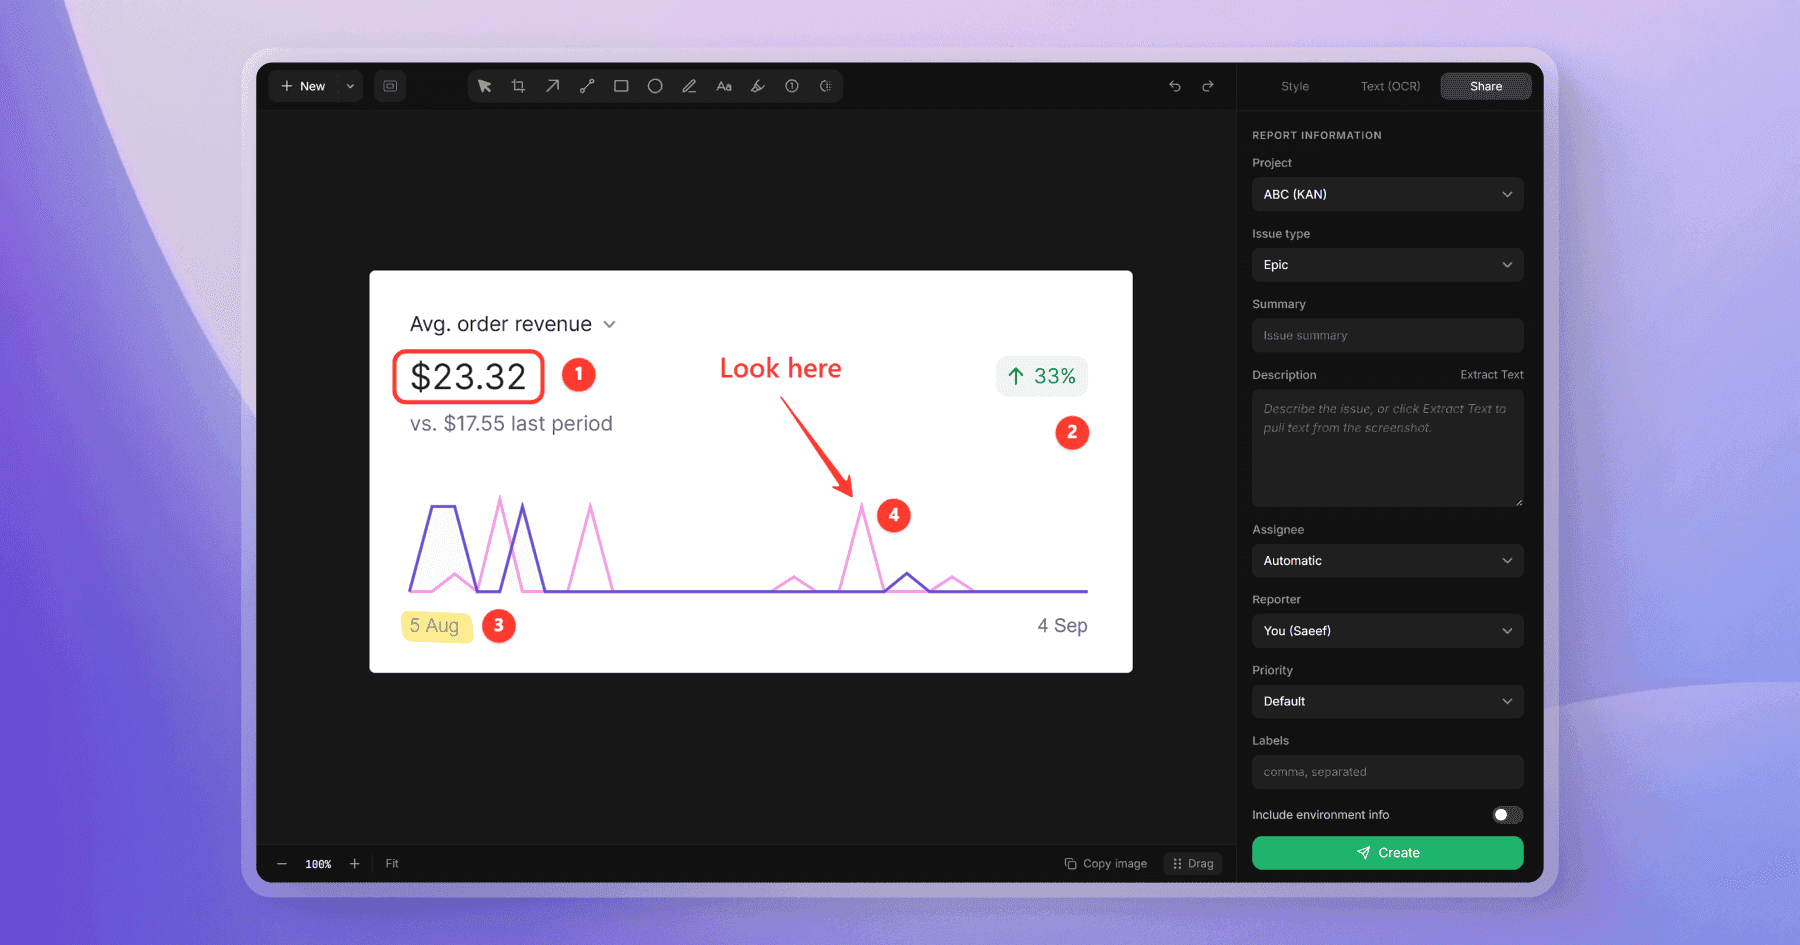Select the highlighter tool
Viewport: 1800px width, 945px height.
click(x=758, y=86)
